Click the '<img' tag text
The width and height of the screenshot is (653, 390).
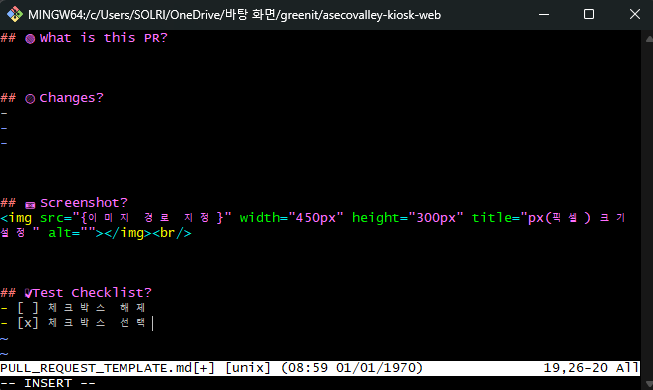(16, 218)
